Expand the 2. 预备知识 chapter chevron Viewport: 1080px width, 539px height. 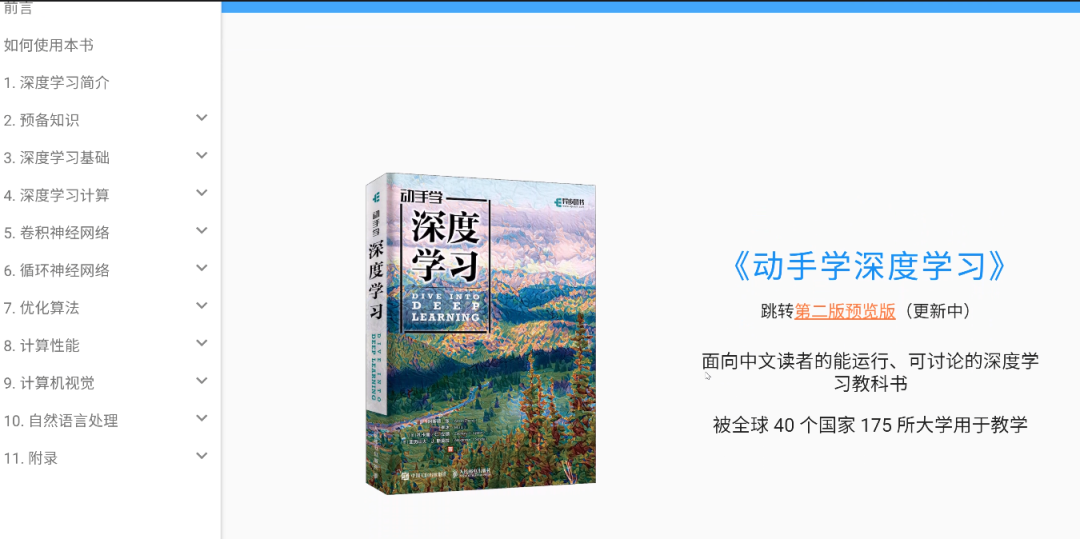[x=202, y=118]
